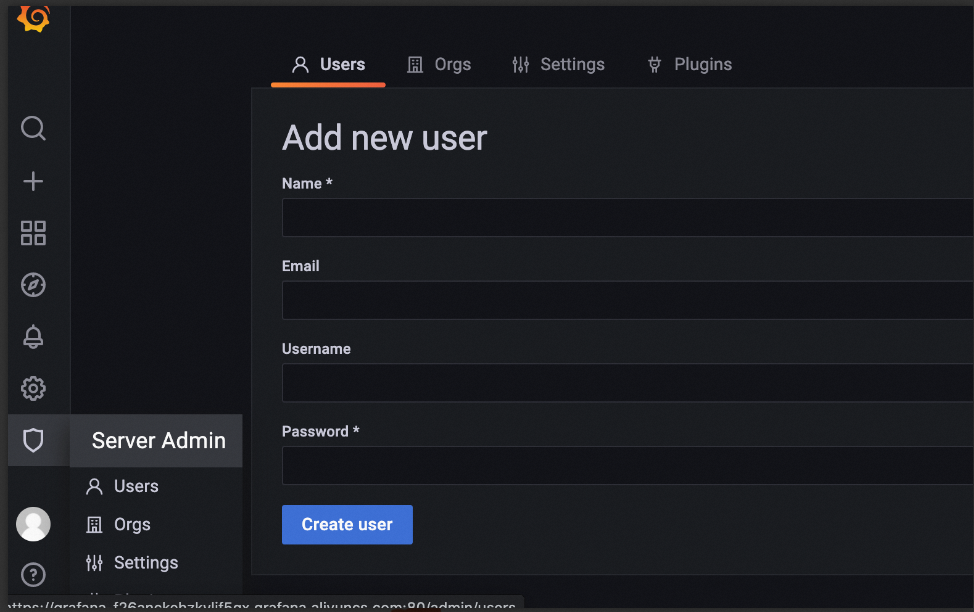Open the Plugins tab
Viewport: 974px width, 612px height.
click(x=690, y=64)
